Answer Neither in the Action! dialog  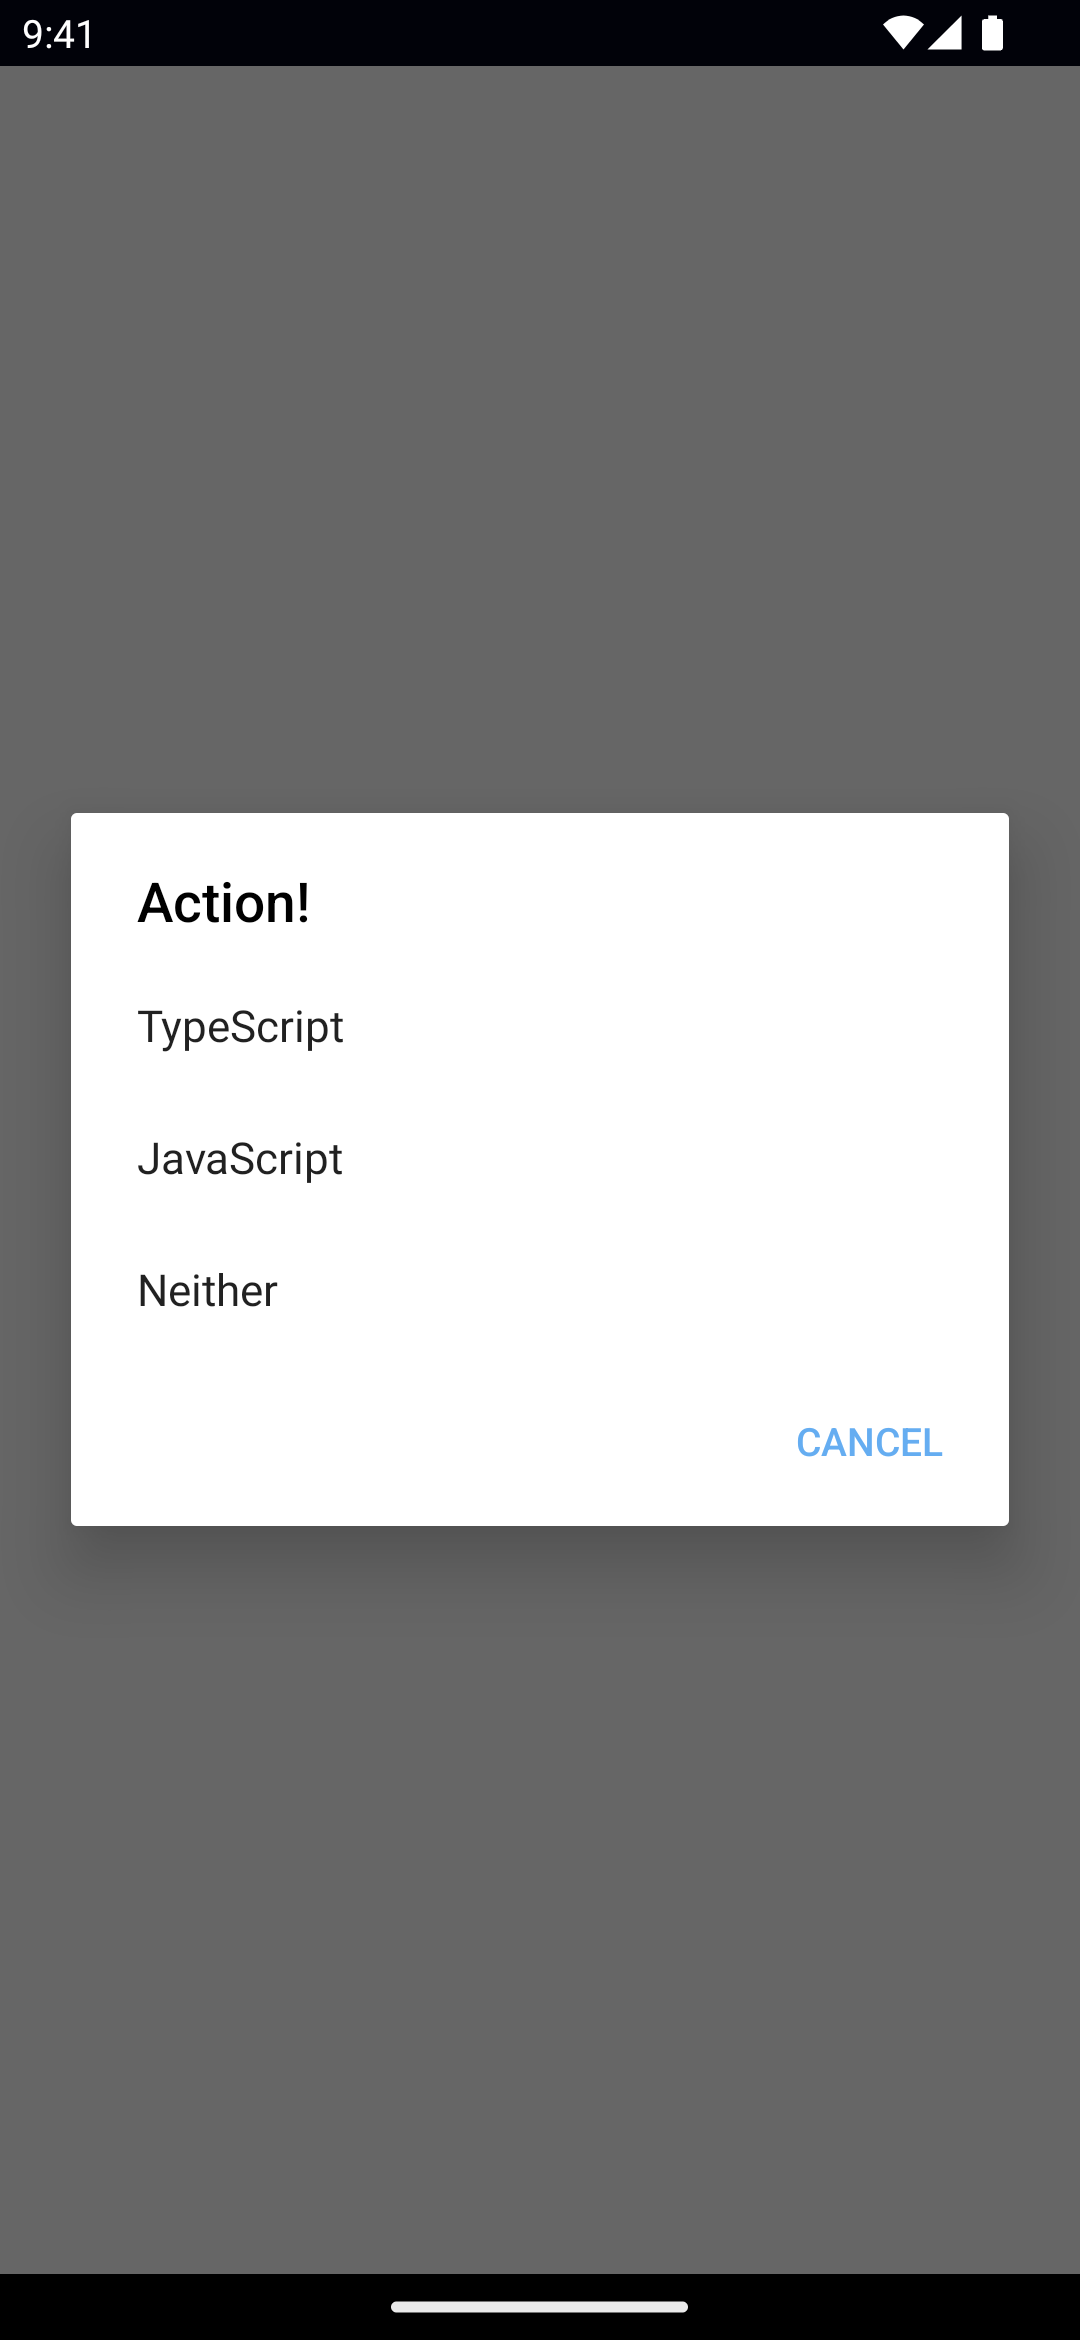click(208, 1291)
